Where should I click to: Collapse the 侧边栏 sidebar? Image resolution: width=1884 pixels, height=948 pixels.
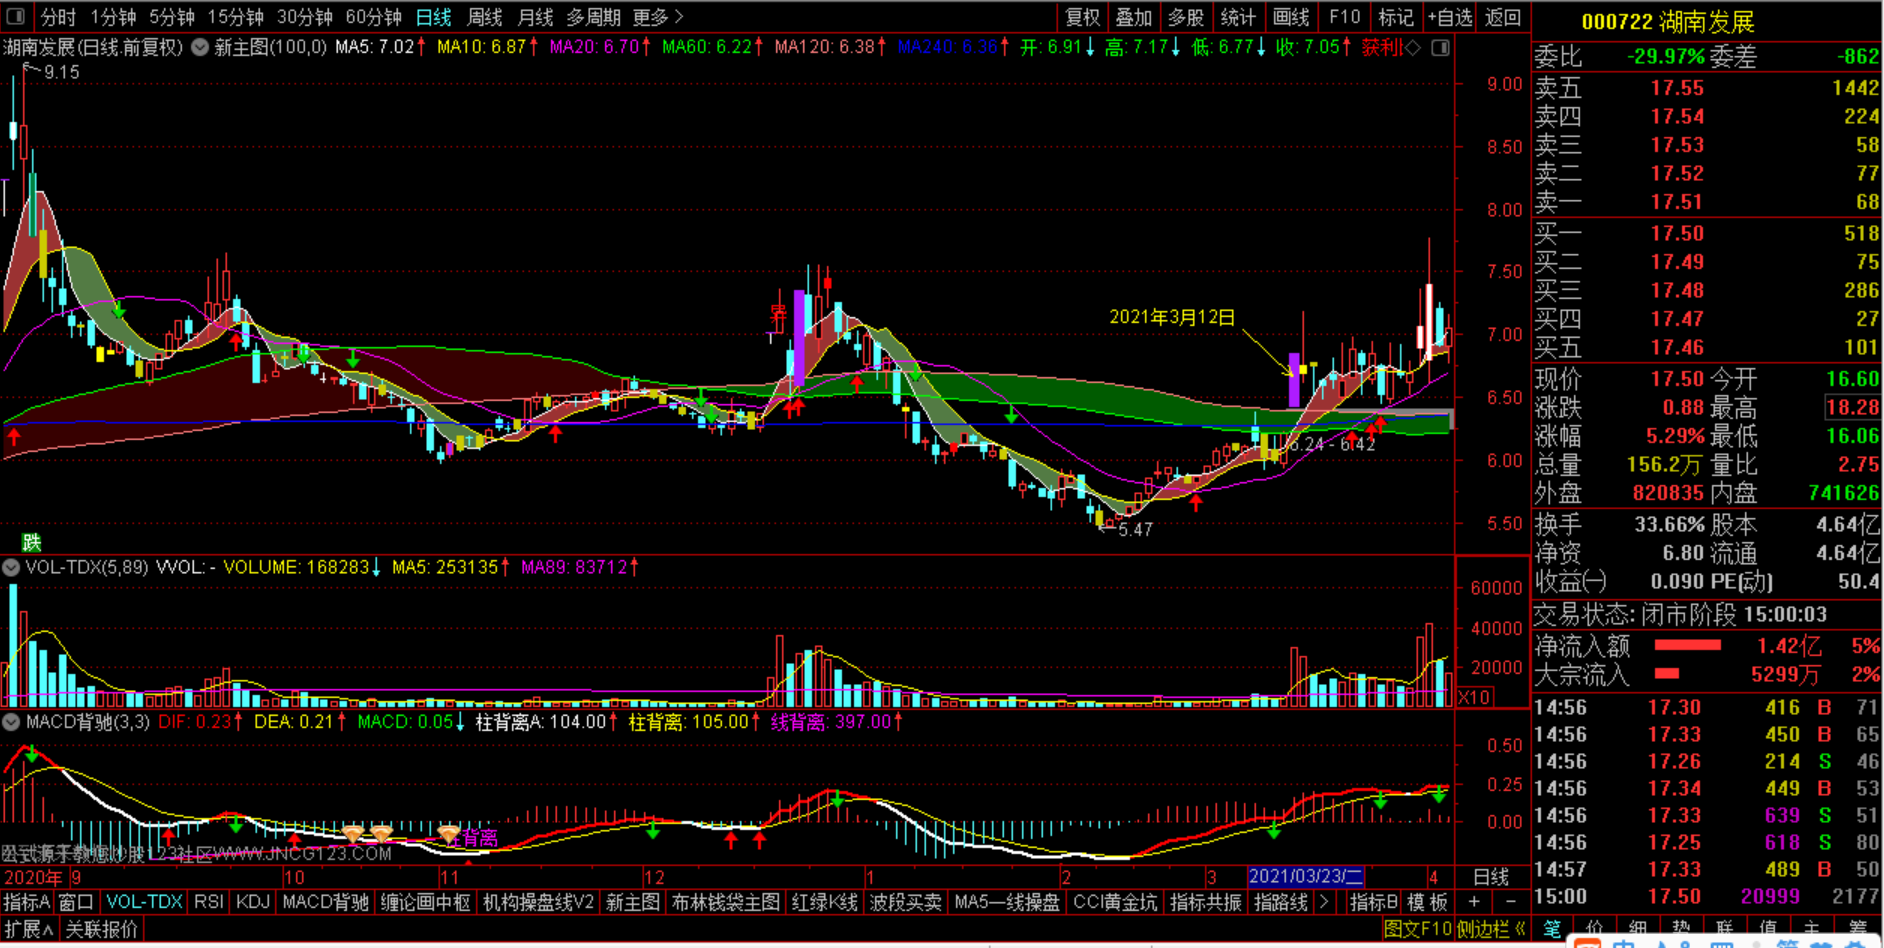tap(1491, 930)
